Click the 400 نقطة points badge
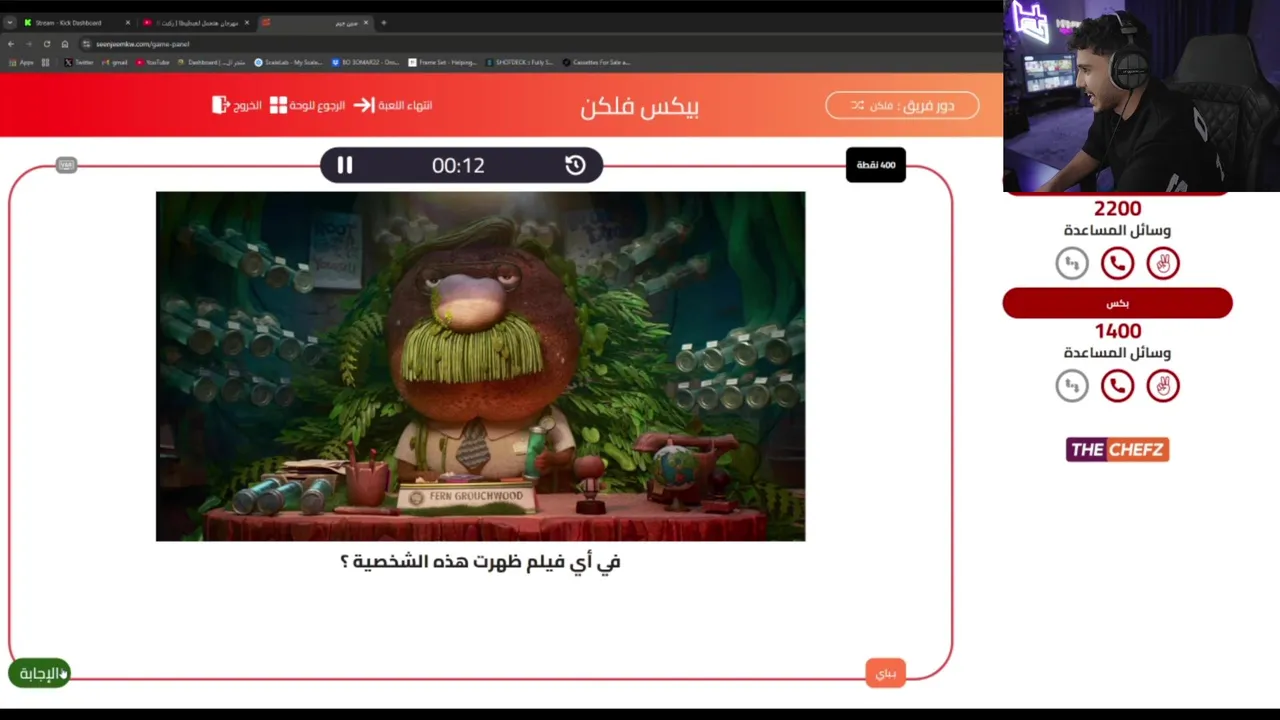The height and width of the screenshot is (720, 1280). click(x=876, y=165)
